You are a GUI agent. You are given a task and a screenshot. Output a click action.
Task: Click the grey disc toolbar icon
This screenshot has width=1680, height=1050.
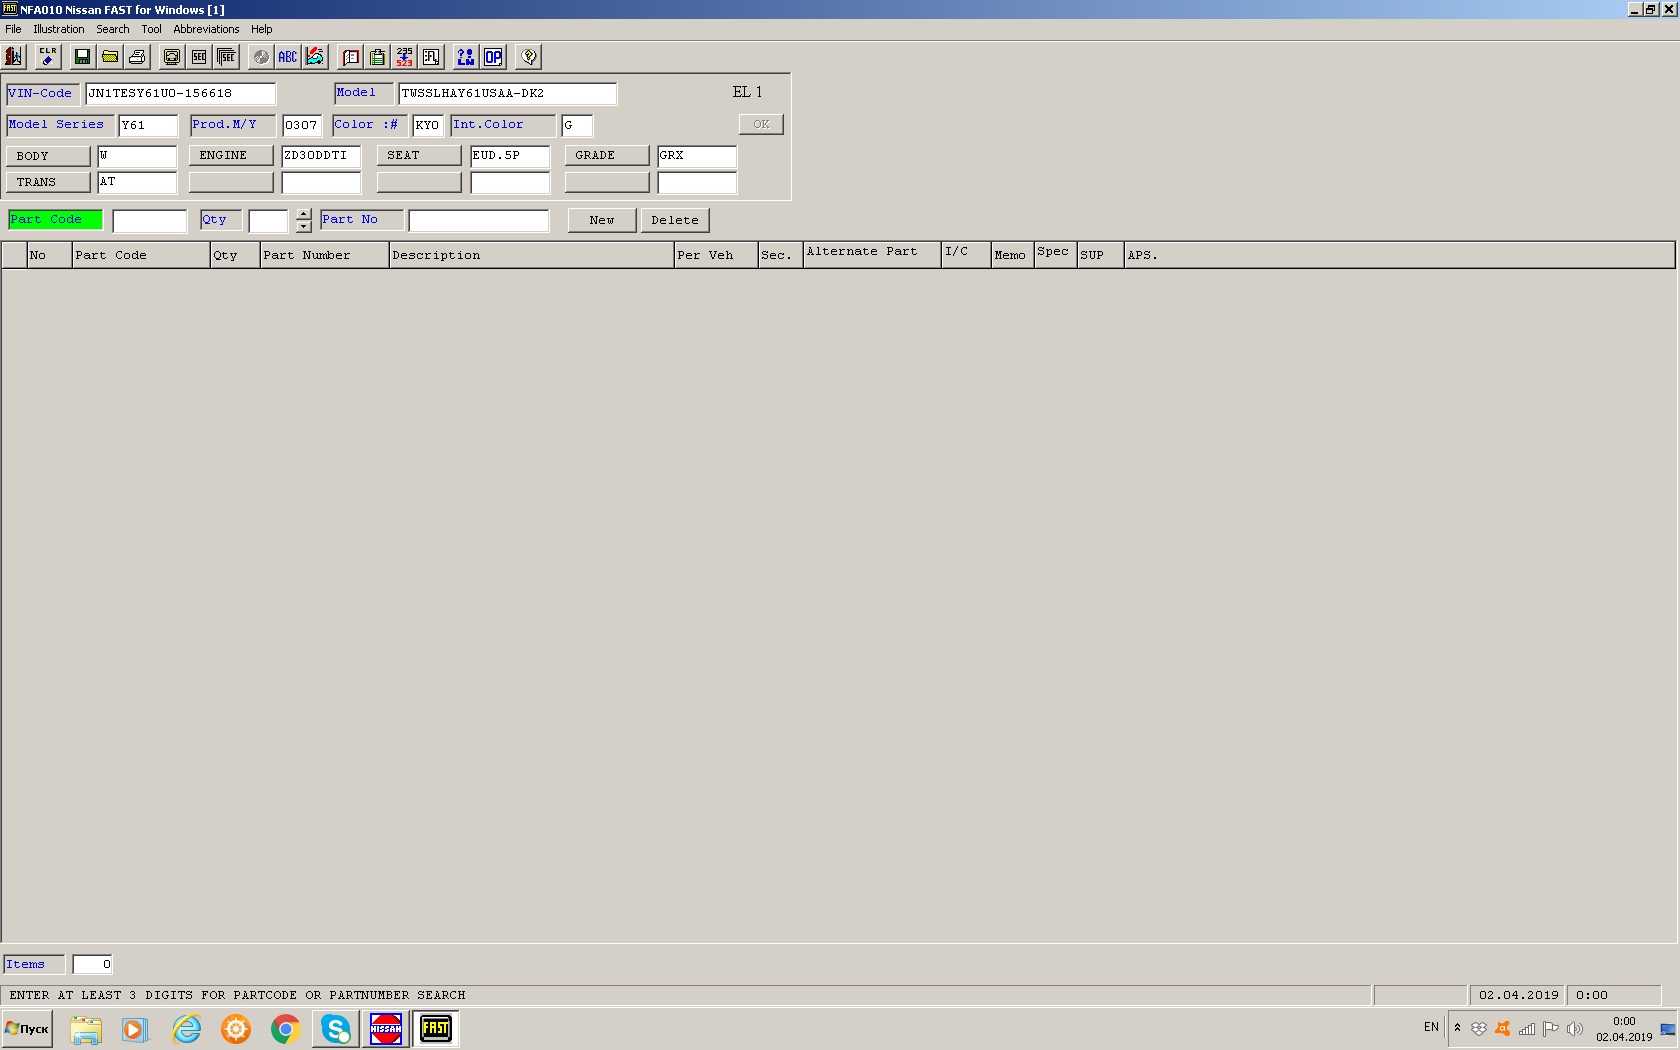[x=261, y=57]
